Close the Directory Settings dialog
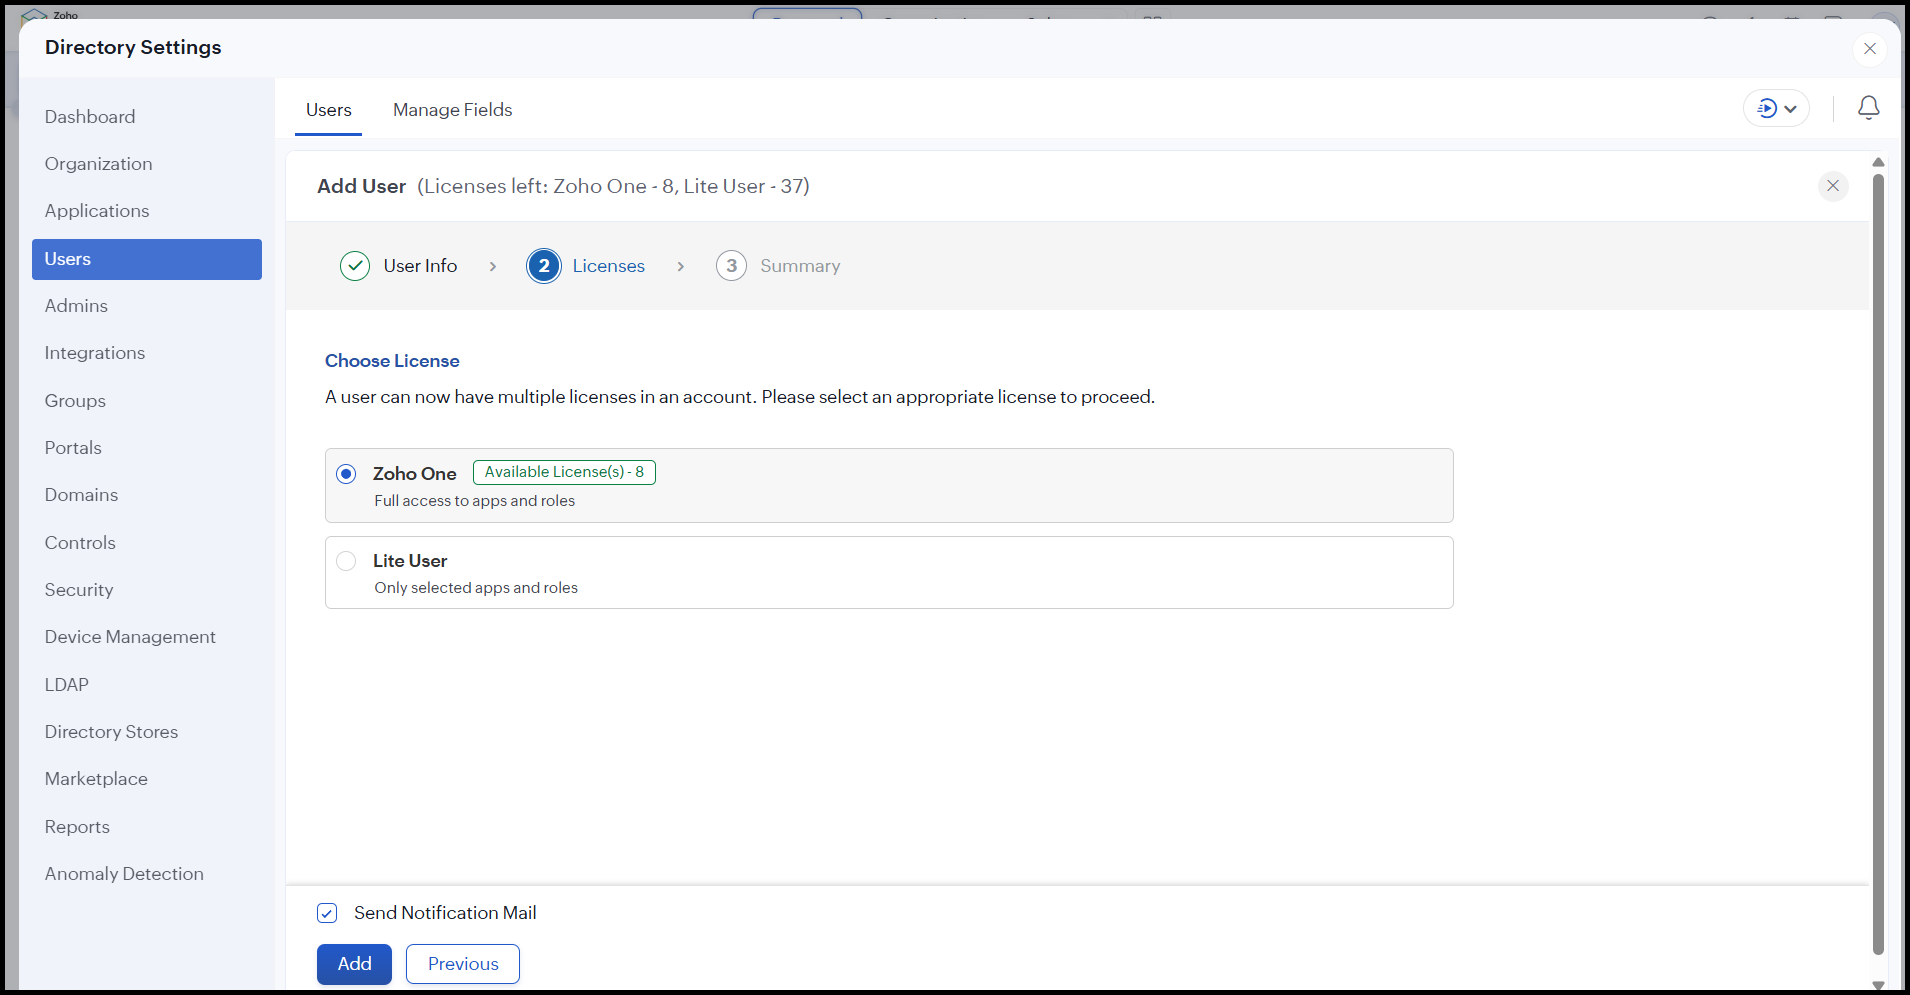Screen dimensions: 1910x995 pos(1869,48)
